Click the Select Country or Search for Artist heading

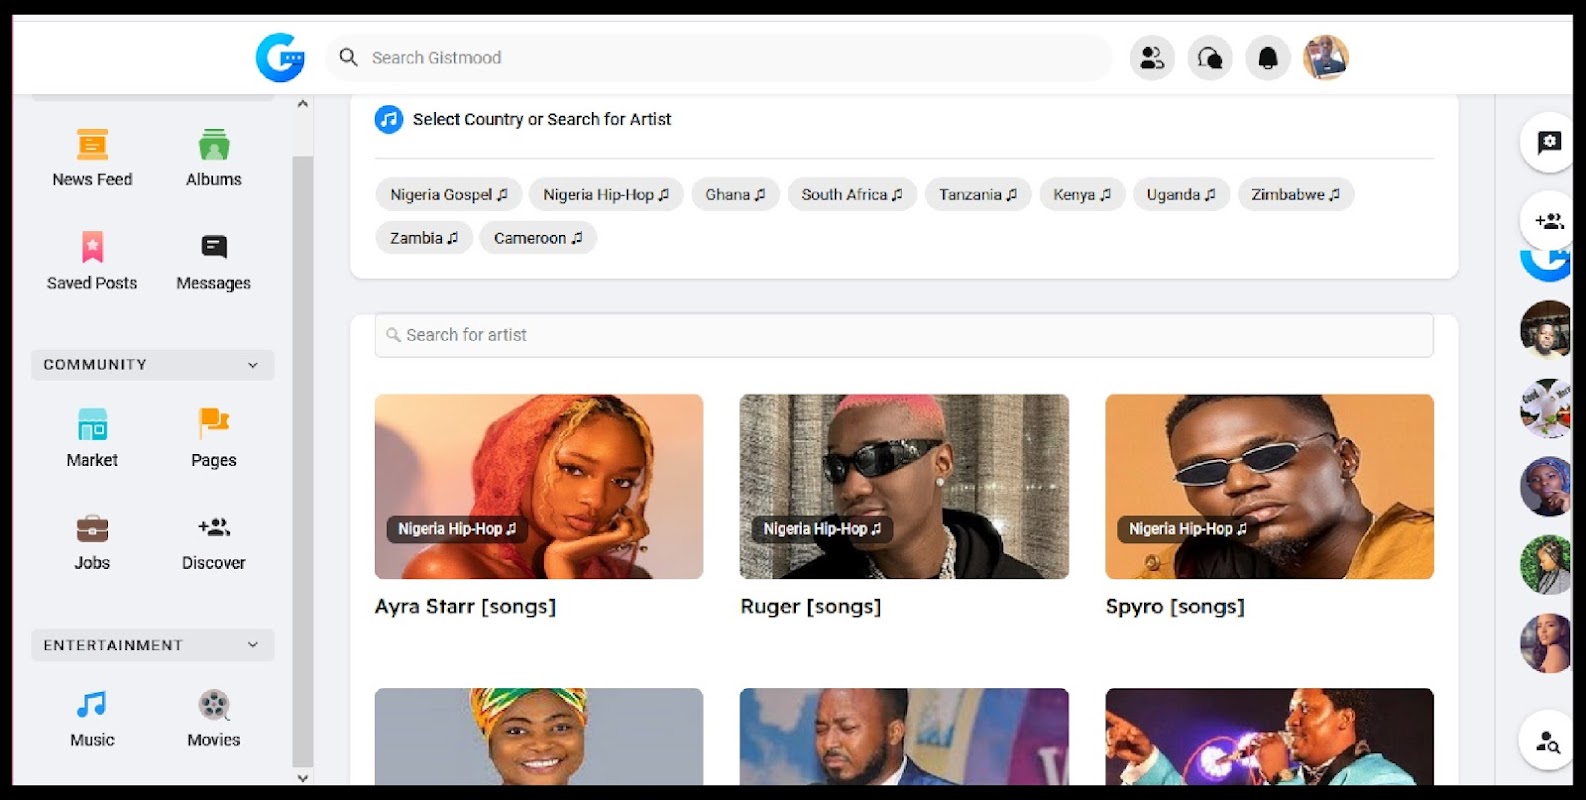[x=542, y=119]
